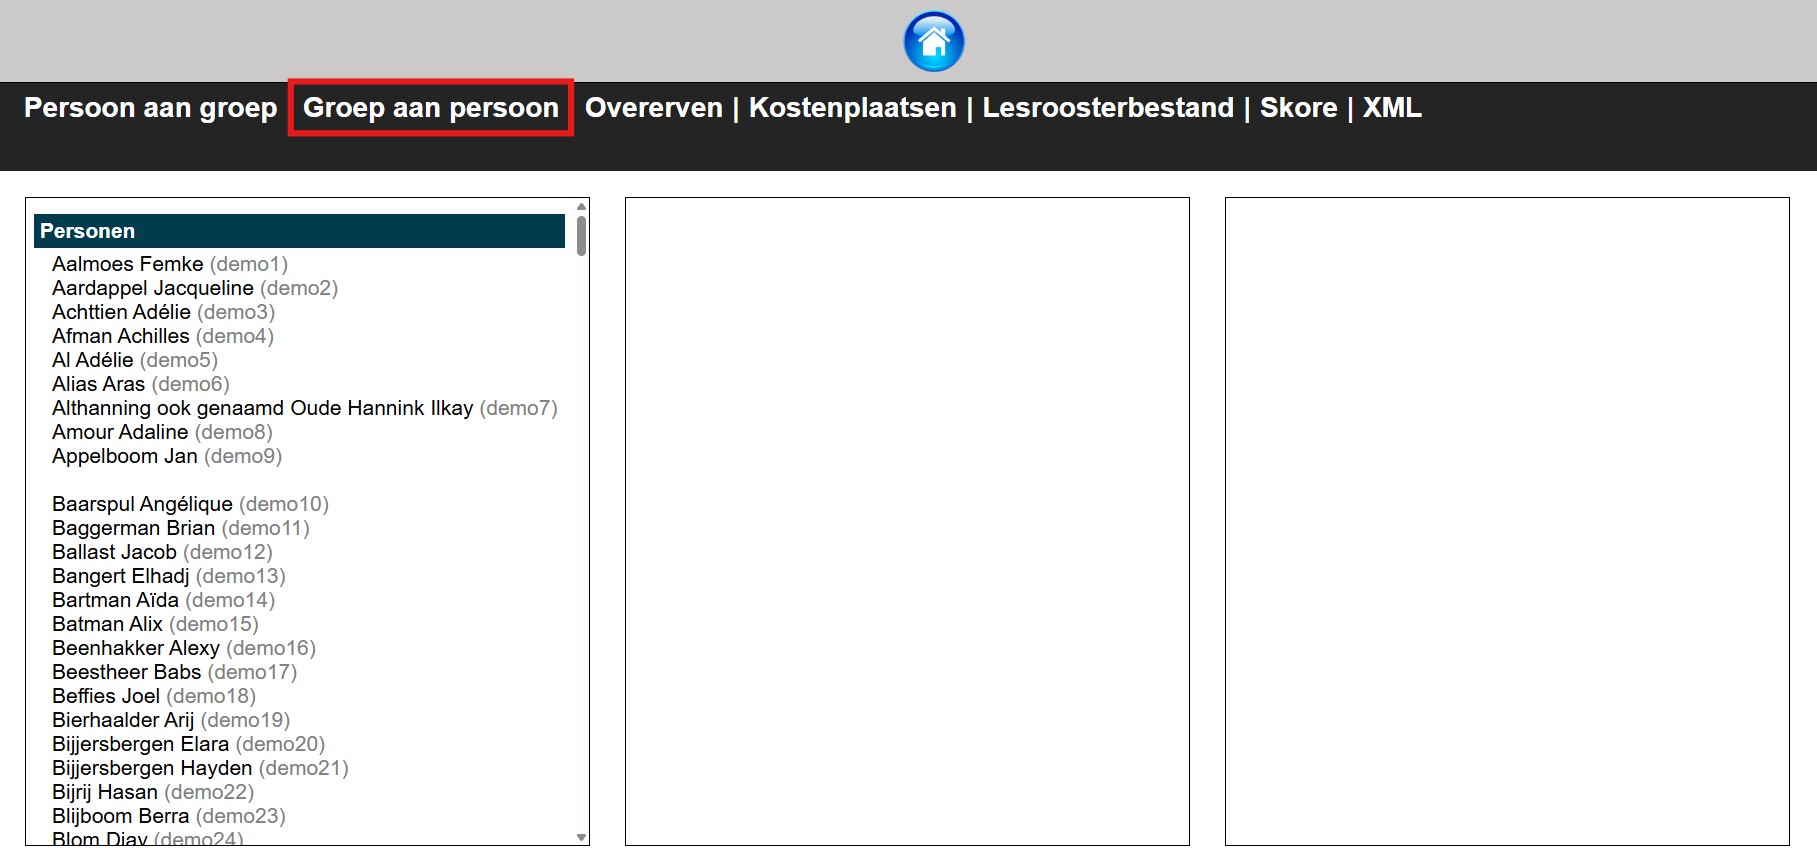Open Lesroosterbestand page
The height and width of the screenshot is (863, 1817).
point(1107,108)
